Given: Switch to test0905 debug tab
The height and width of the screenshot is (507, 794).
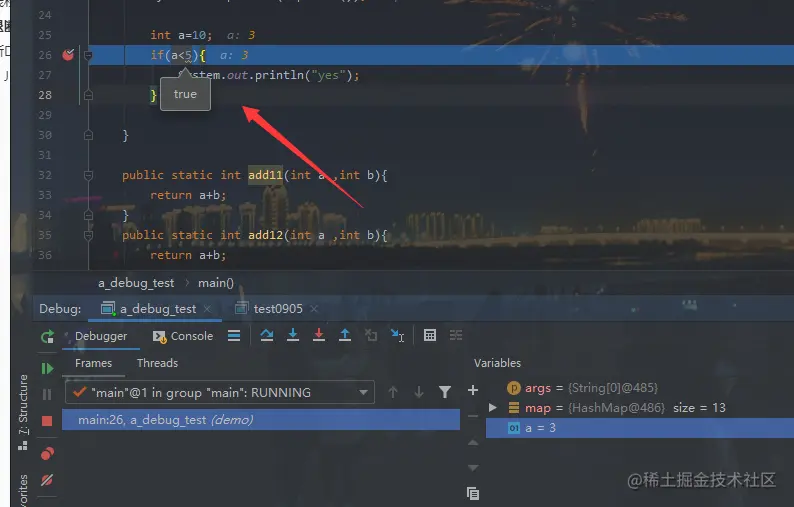Looking at the screenshot, I should click(x=278, y=308).
